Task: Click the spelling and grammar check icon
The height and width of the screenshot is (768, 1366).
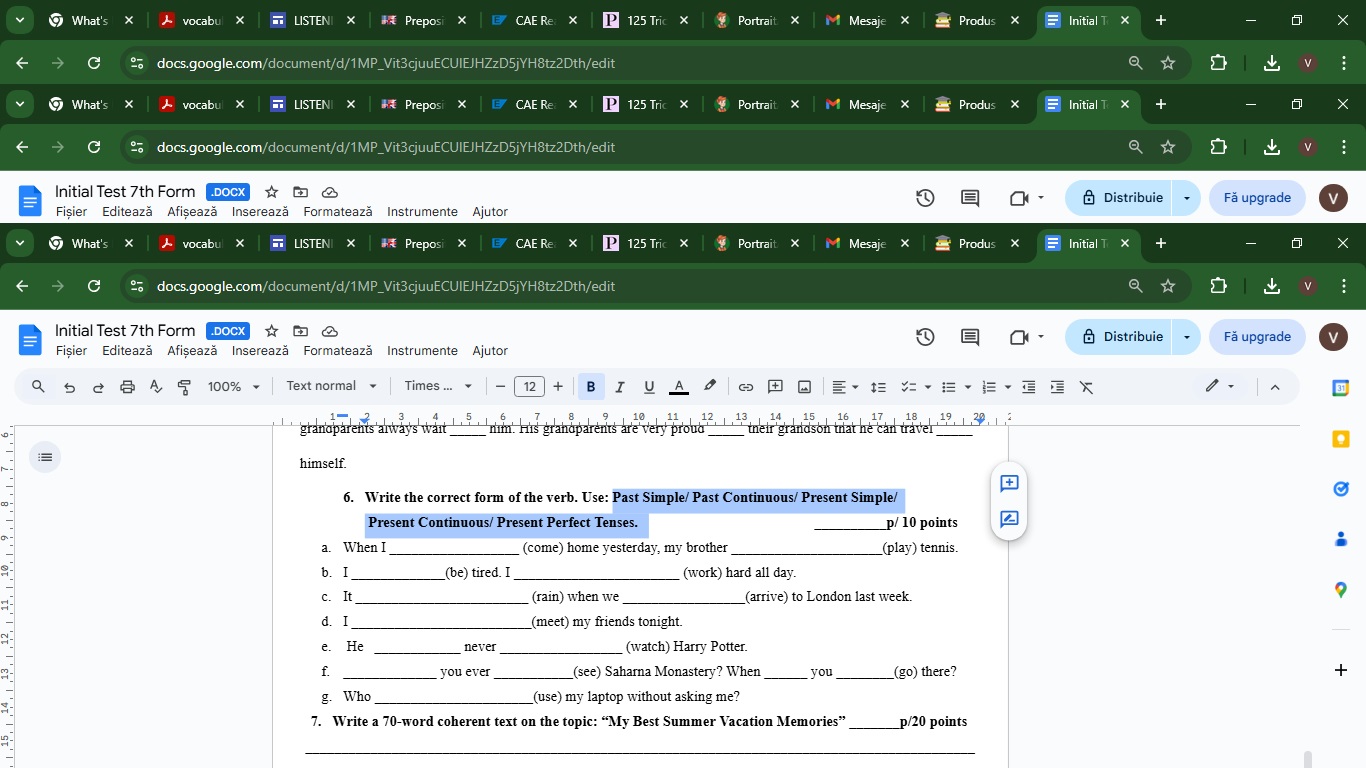Action: 156,387
